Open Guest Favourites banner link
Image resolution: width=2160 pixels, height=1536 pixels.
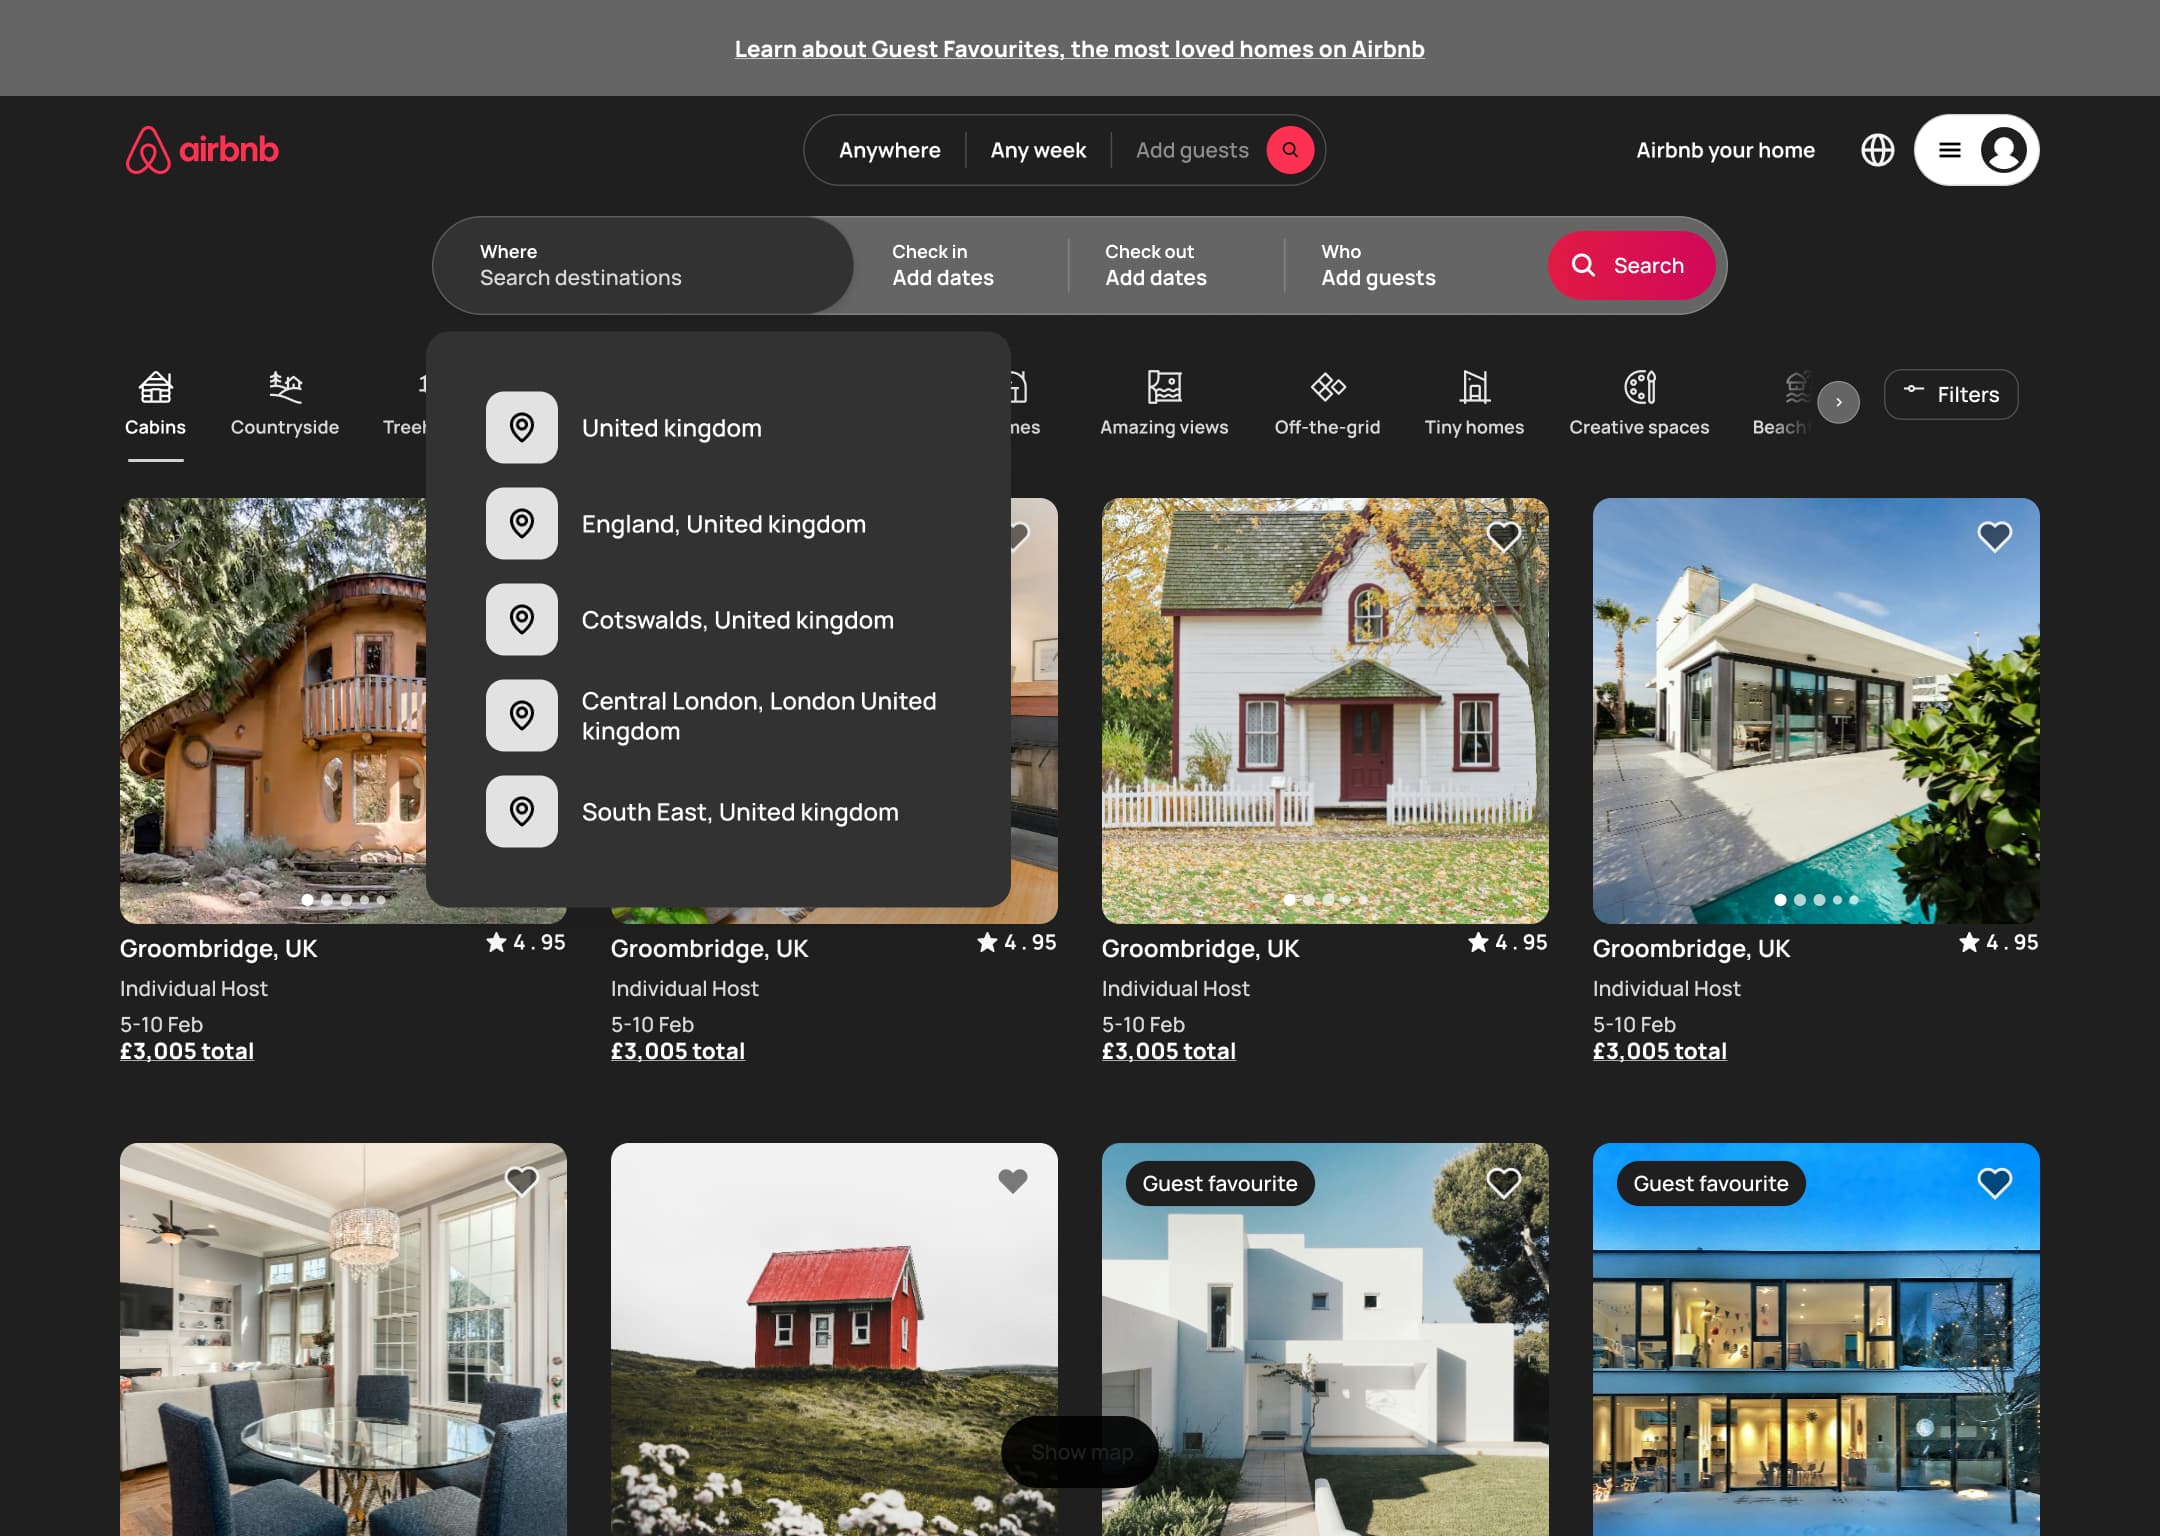tap(1079, 48)
